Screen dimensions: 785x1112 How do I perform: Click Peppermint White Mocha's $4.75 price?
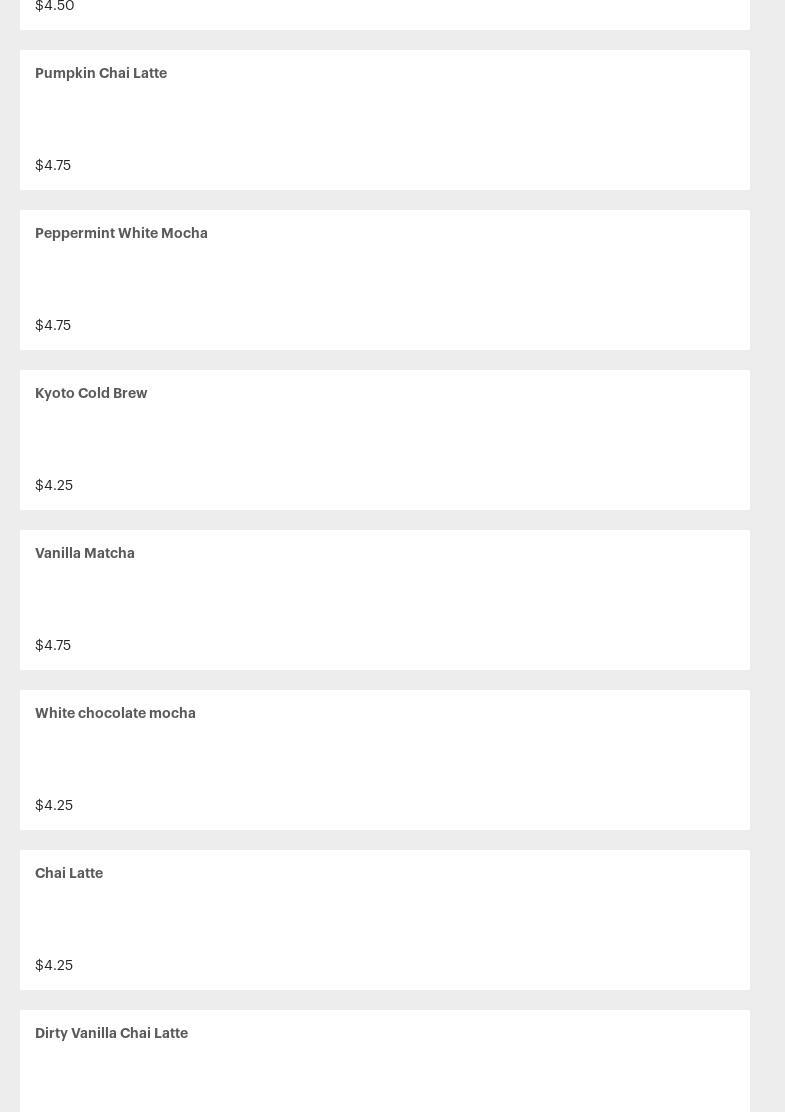click(53, 325)
